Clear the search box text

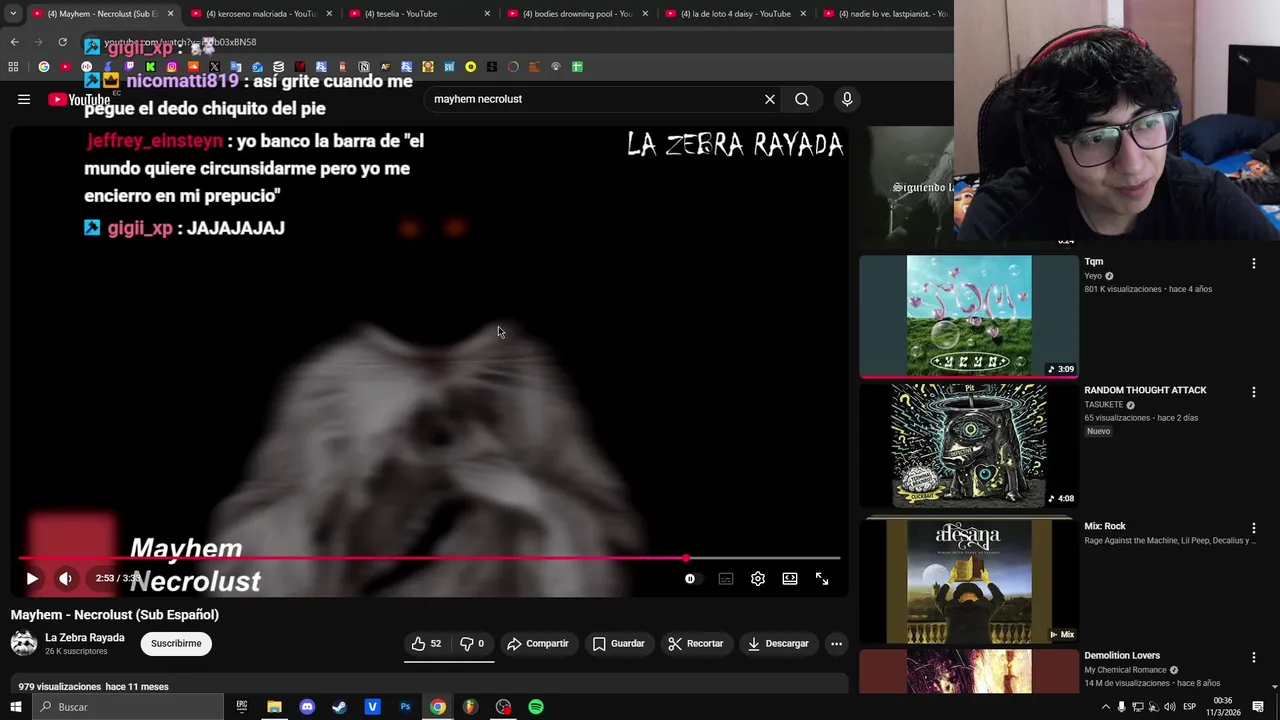pyautogui.click(x=770, y=99)
